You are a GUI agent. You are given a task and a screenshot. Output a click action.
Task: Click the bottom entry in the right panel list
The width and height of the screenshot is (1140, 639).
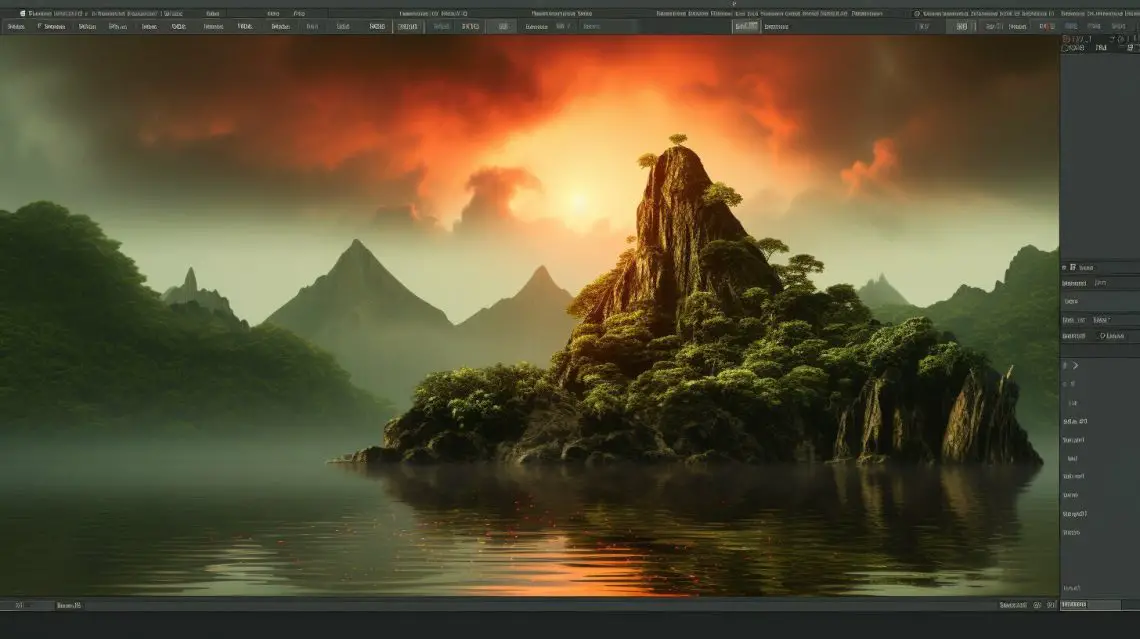click(x=1073, y=586)
